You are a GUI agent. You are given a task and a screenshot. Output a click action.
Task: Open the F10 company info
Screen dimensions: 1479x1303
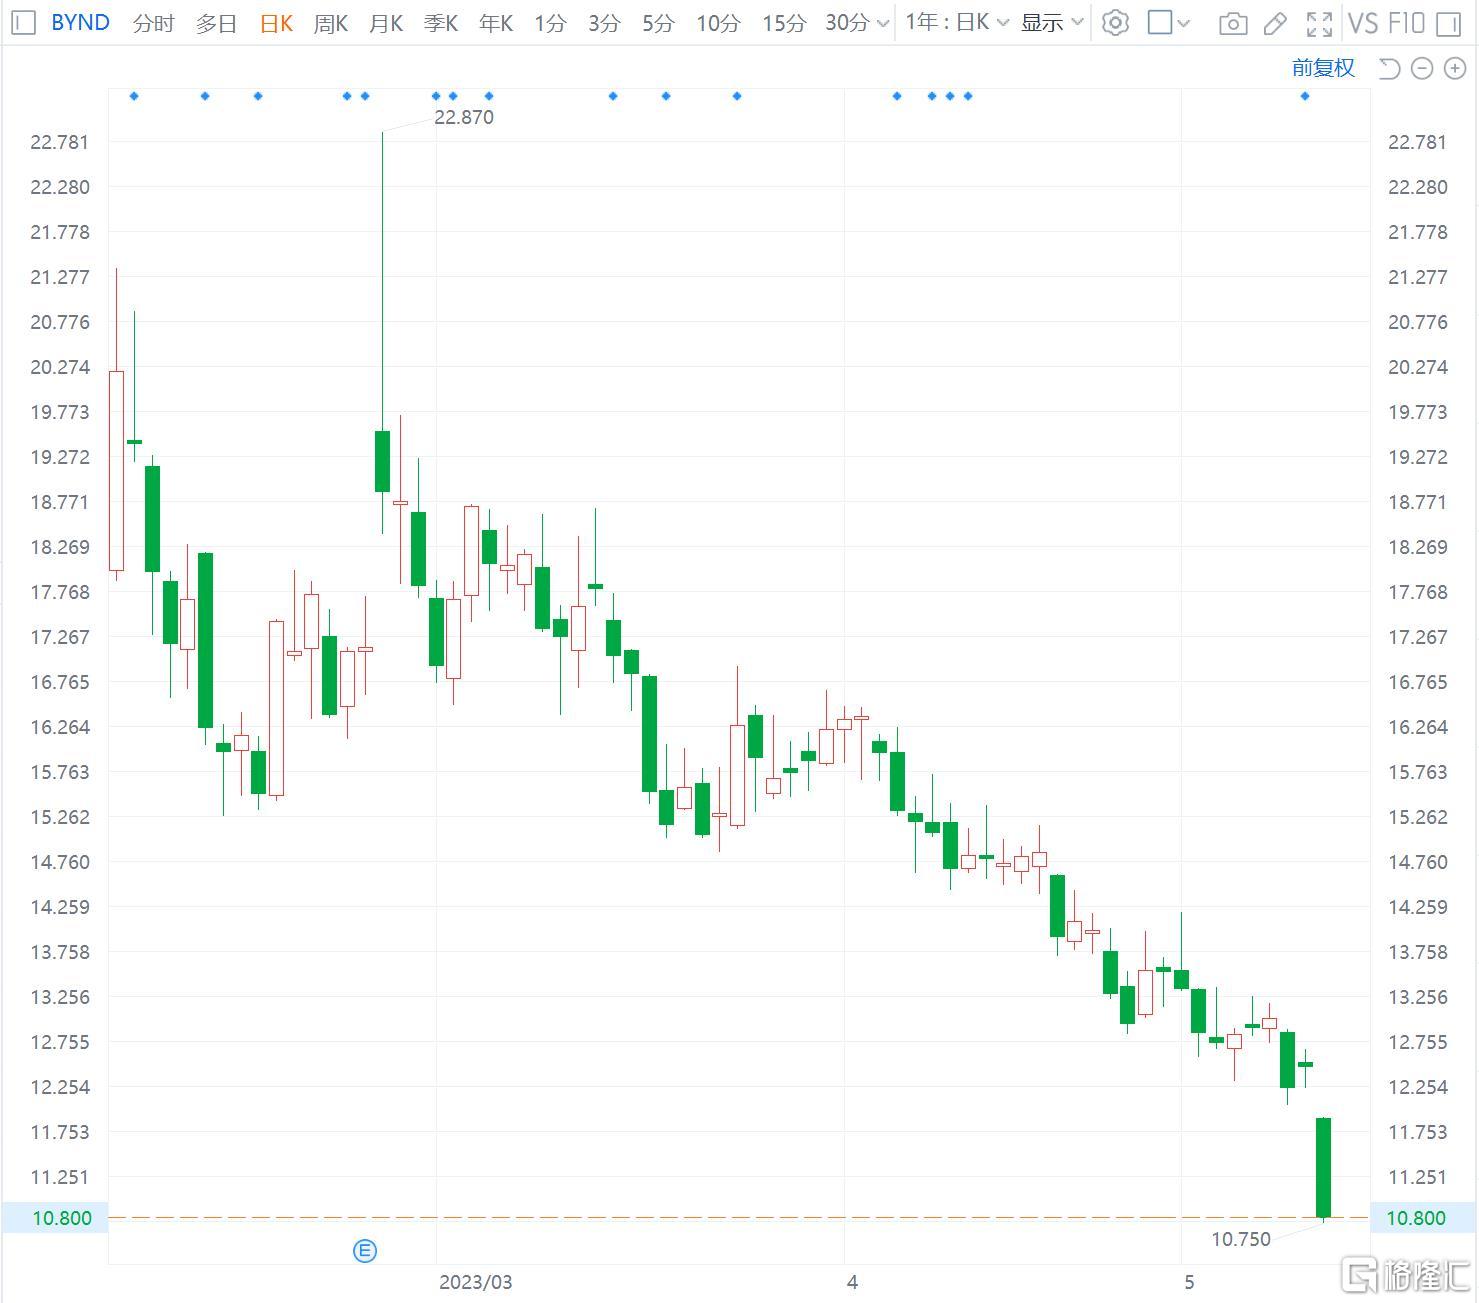click(1406, 22)
